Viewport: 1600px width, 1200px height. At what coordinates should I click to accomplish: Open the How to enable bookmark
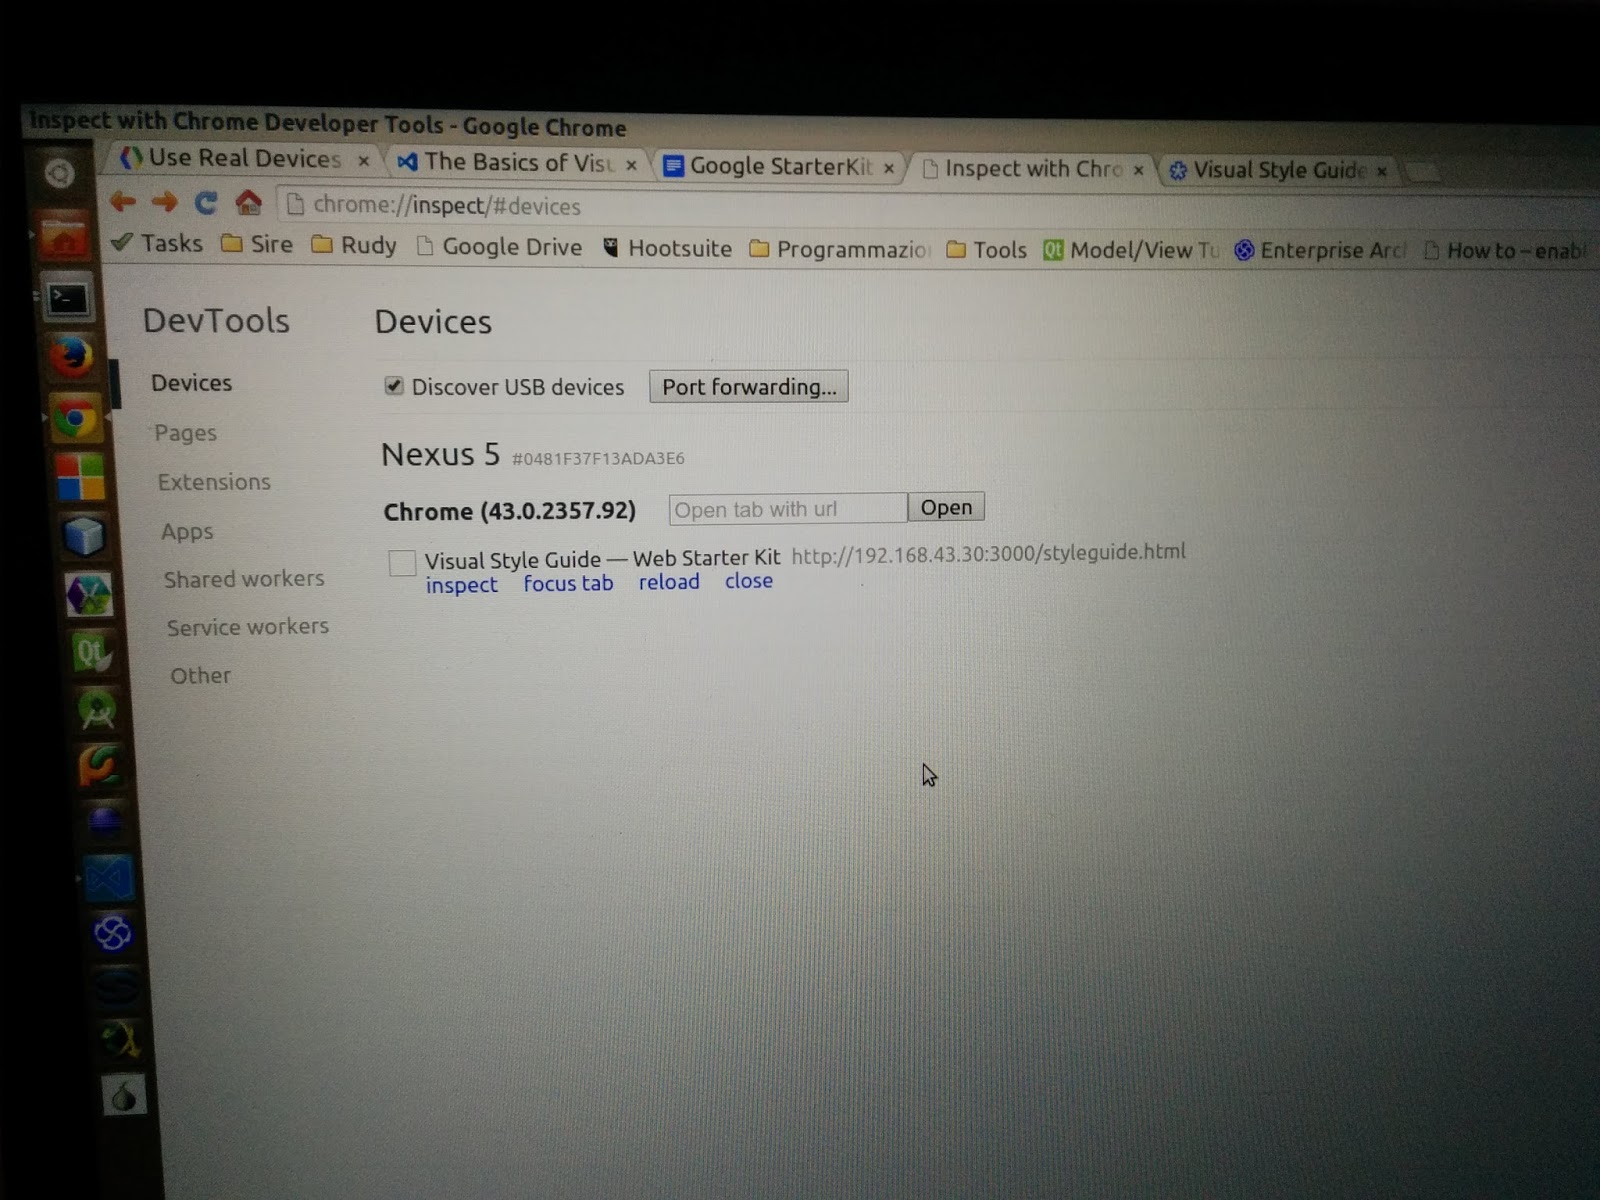coord(1506,250)
